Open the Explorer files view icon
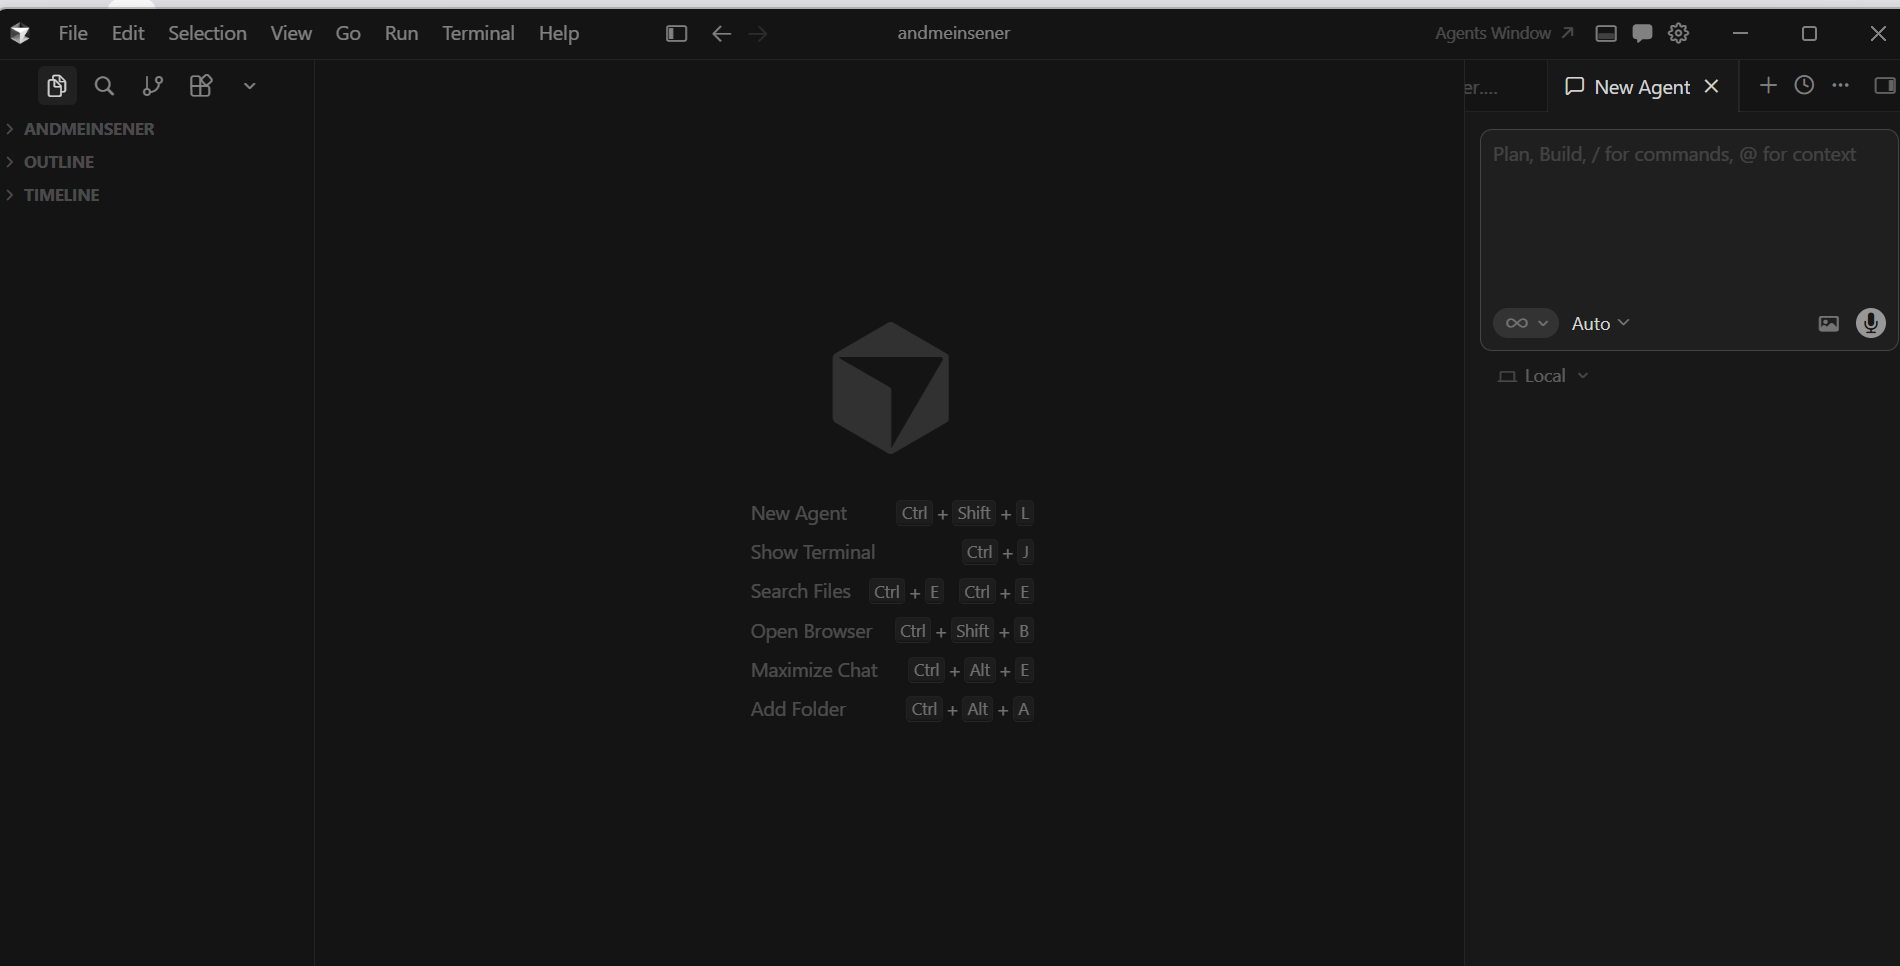1900x966 pixels. tap(57, 86)
